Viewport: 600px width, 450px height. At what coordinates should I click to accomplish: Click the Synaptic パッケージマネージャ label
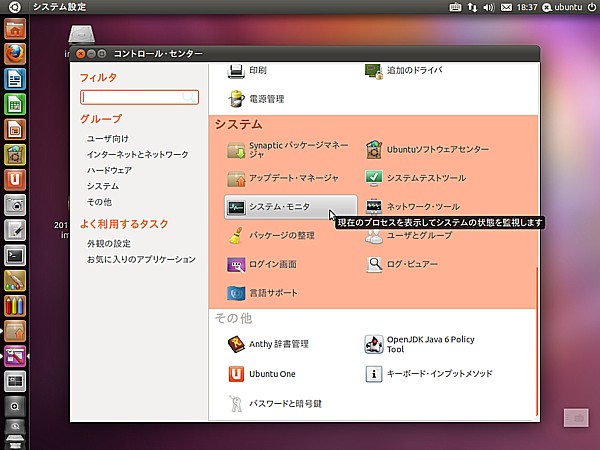point(299,150)
